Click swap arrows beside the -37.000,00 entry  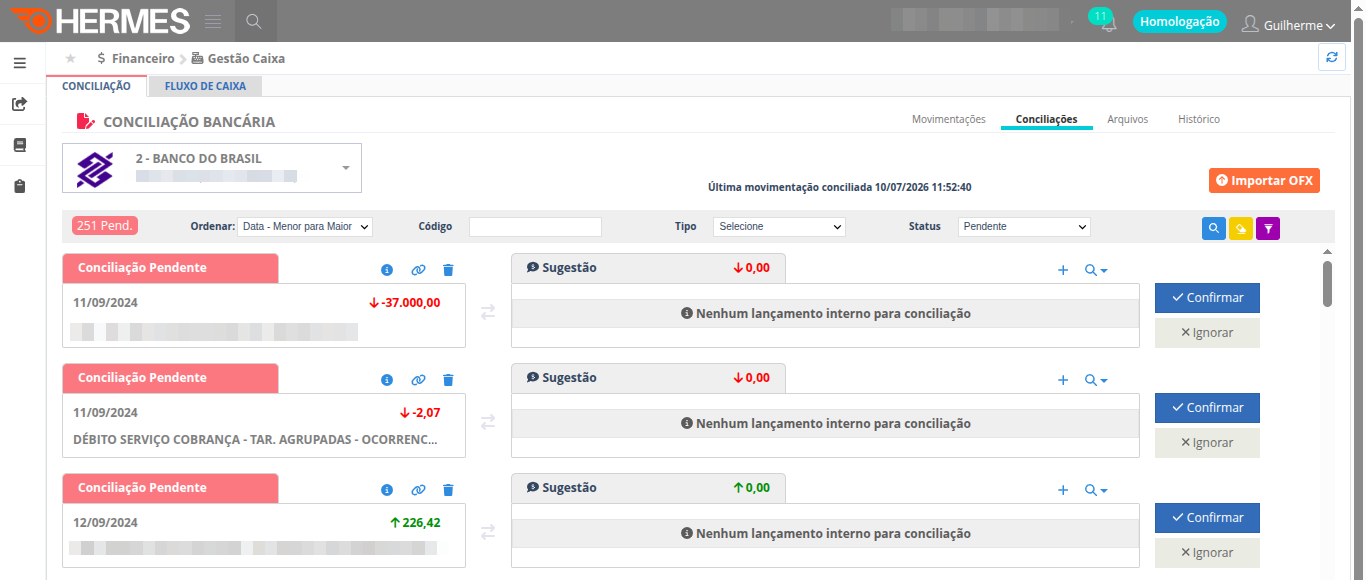point(488,312)
